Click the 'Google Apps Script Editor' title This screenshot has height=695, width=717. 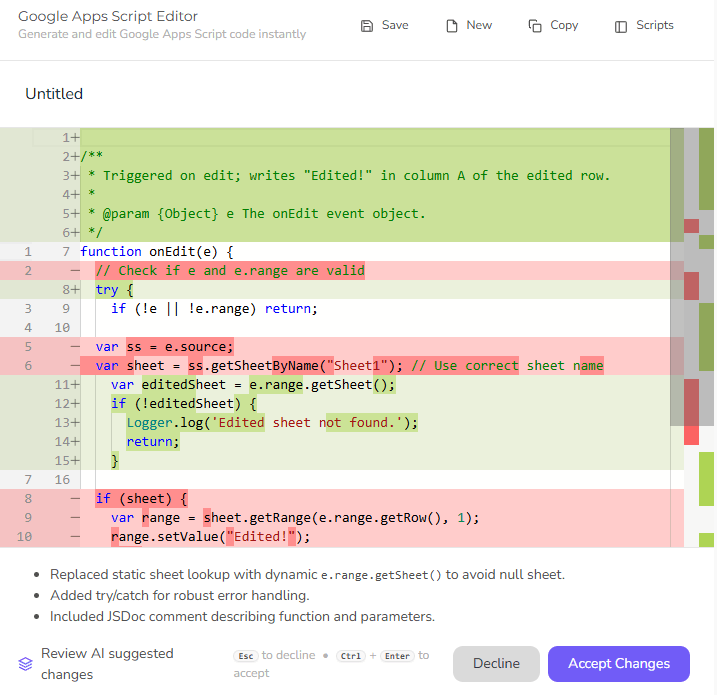108,16
